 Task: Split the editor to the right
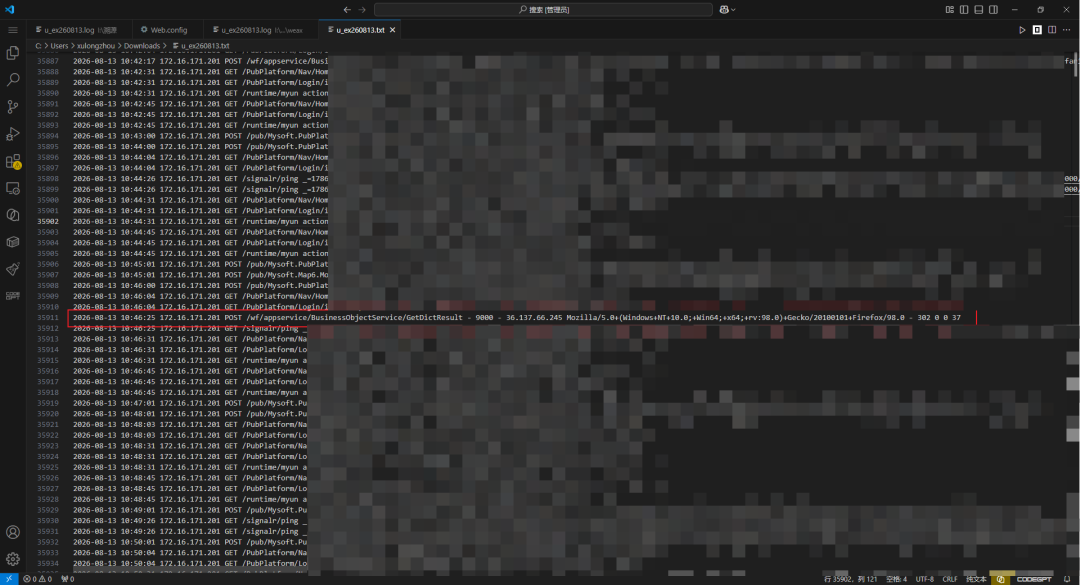click(1052, 30)
